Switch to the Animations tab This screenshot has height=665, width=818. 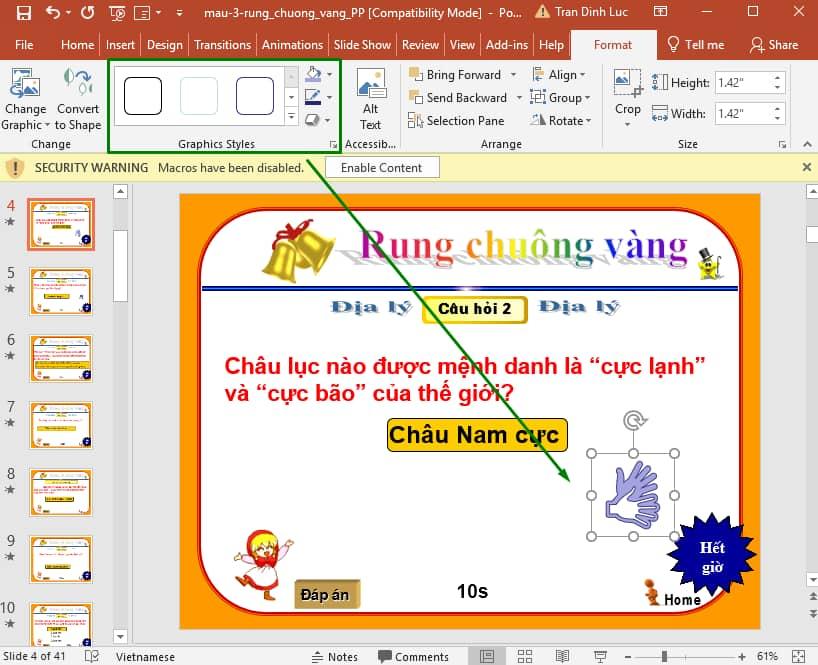292,44
